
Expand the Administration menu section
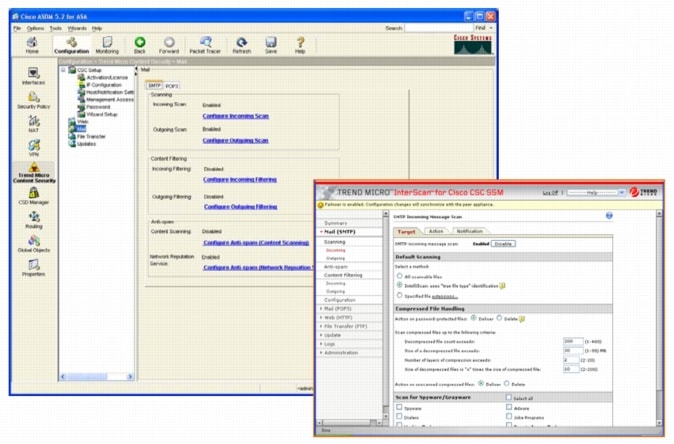point(321,352)
